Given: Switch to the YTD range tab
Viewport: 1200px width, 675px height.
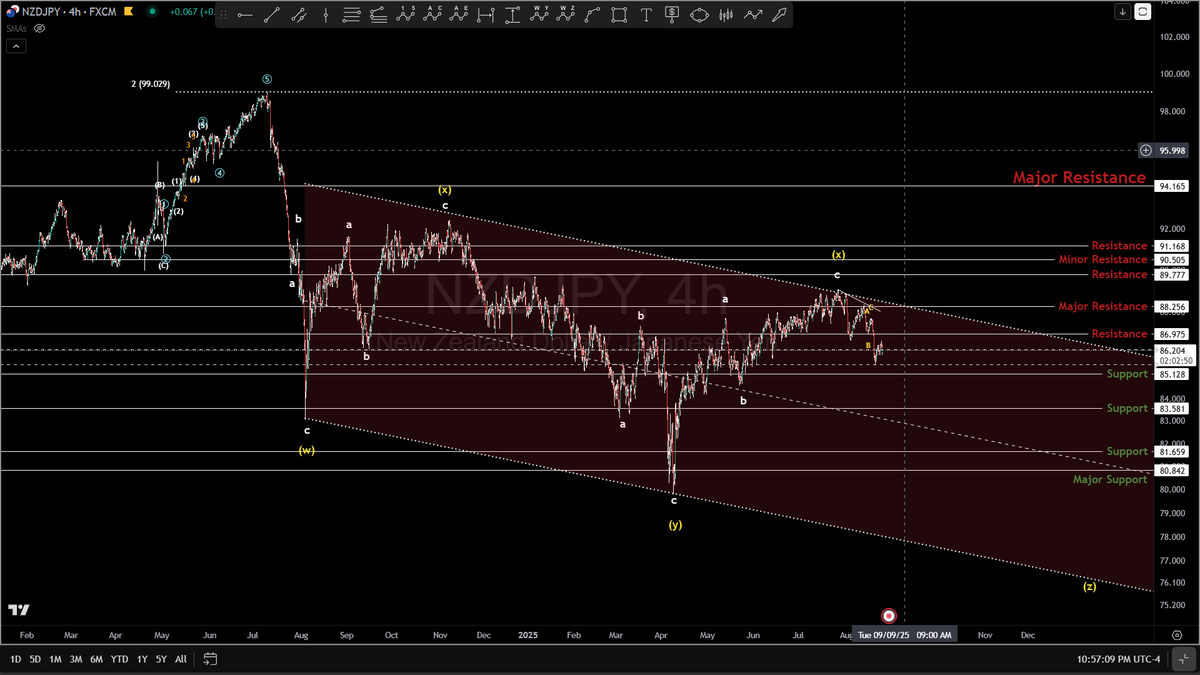Looking at the screenshot, I should (x=118, y=659).
